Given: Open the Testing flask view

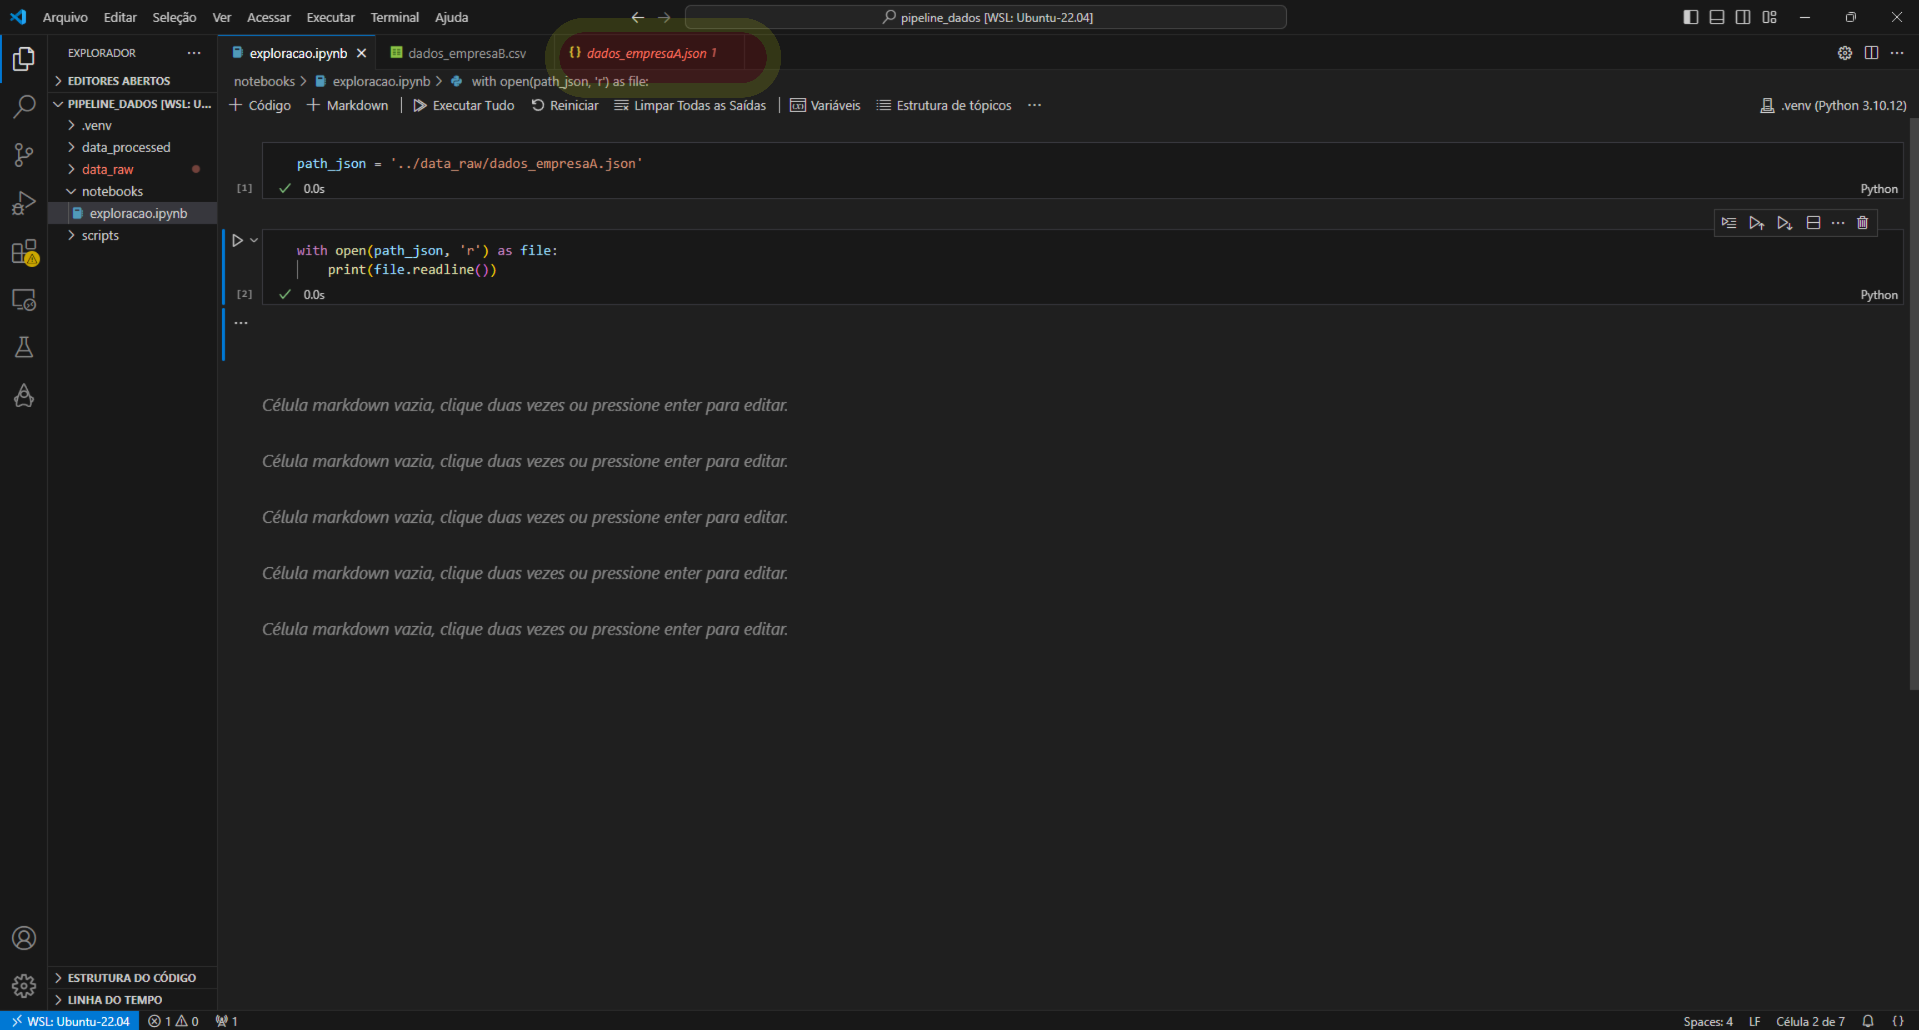Looking at the screenshot, I should tap(24, 347).
